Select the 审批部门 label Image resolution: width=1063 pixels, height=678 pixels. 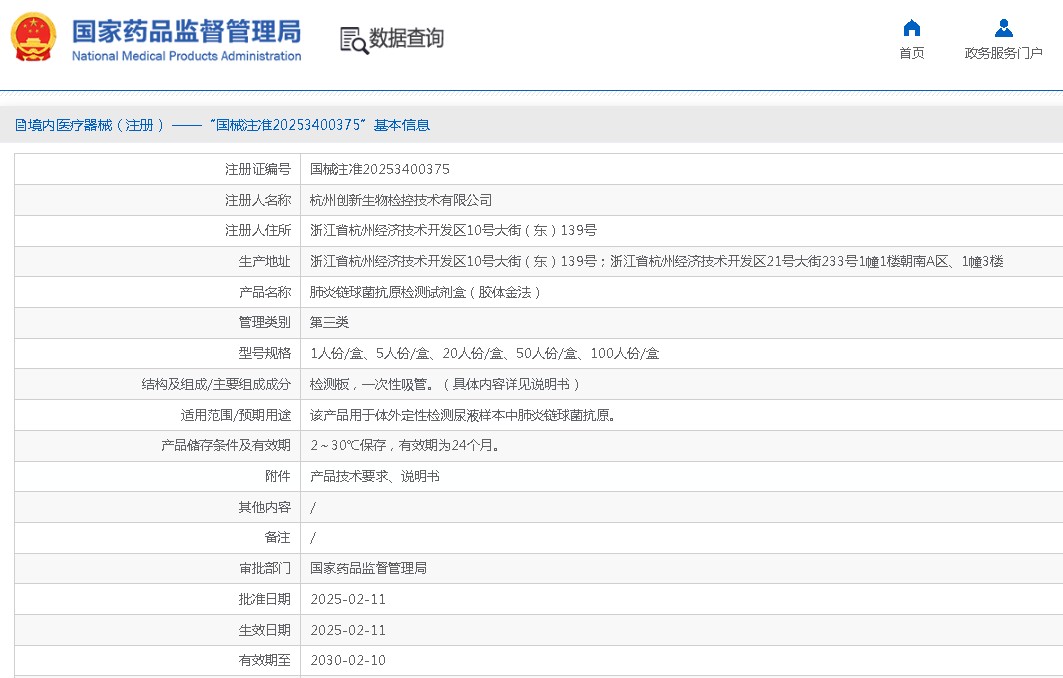tap(264, 568)
